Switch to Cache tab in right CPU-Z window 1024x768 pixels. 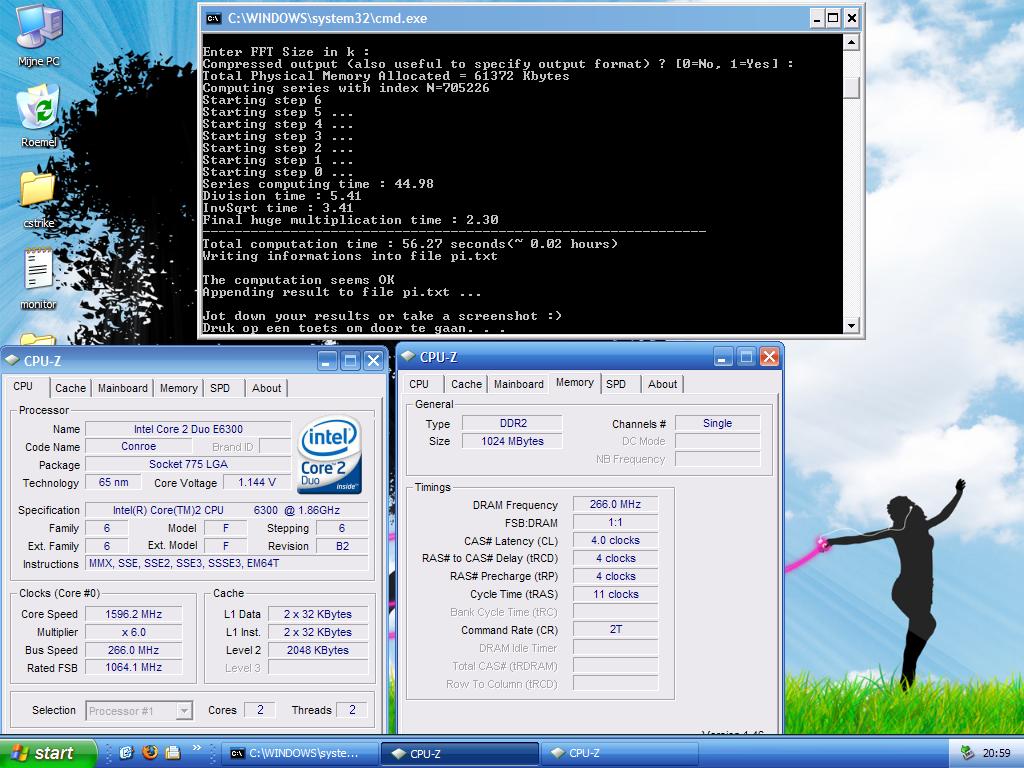point(466,384)
